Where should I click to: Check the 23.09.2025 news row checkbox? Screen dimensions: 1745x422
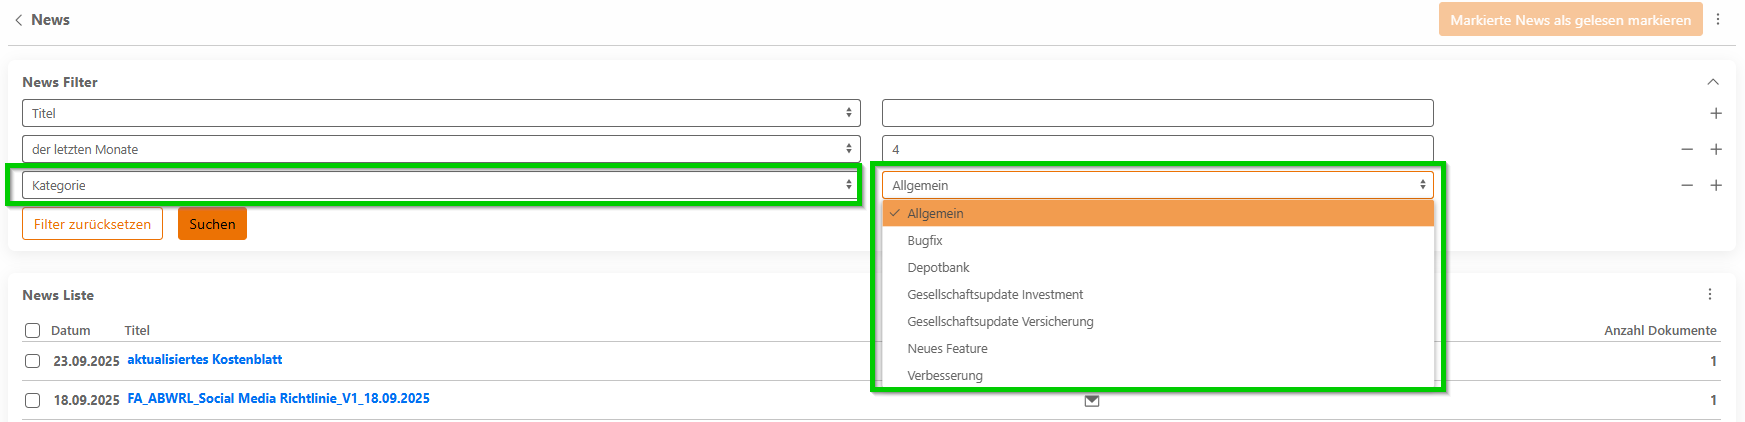(x=33, y=361)
